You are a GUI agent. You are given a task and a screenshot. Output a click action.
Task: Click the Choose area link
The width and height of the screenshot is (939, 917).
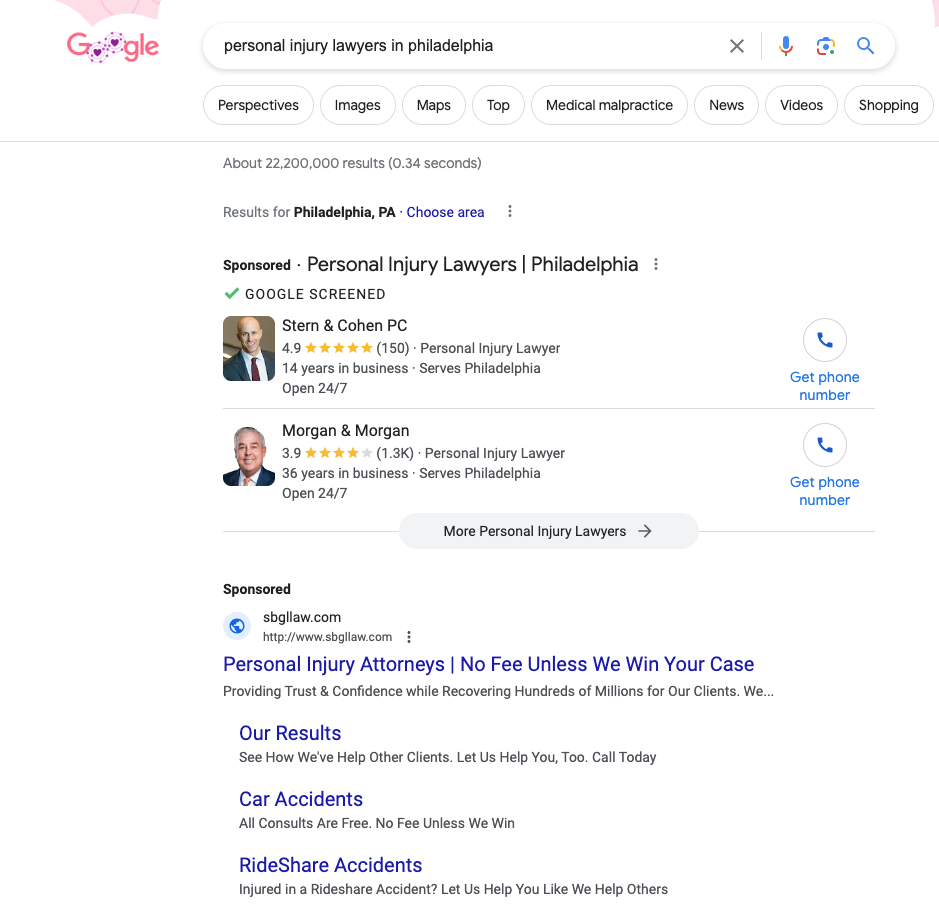coord(445,212)
